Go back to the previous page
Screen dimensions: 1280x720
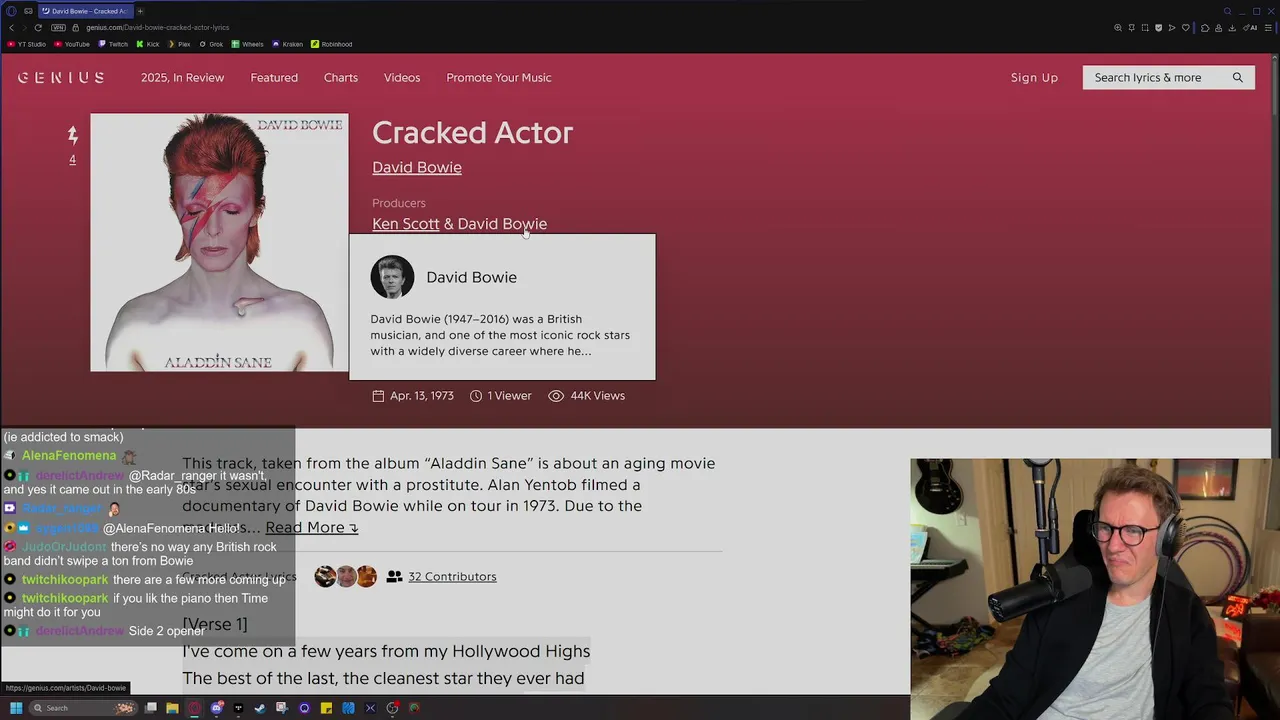(11, 28)
